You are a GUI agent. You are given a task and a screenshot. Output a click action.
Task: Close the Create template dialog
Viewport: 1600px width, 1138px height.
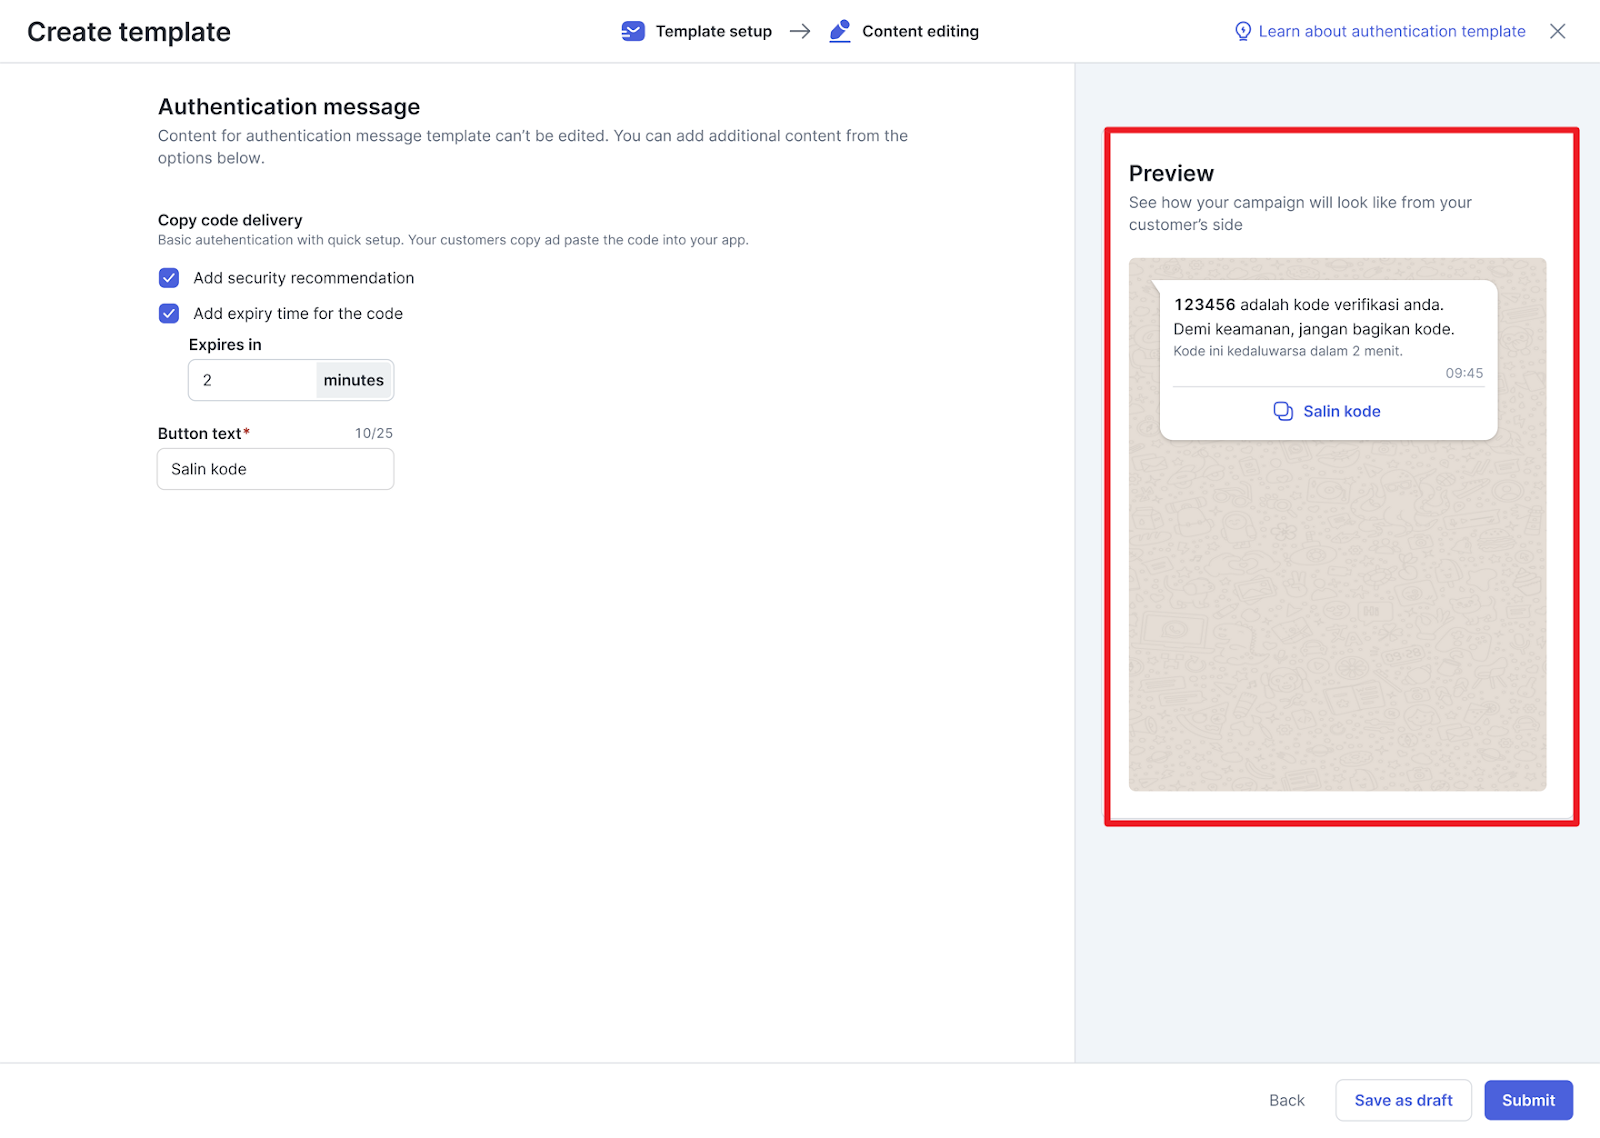coord(1557,31)
